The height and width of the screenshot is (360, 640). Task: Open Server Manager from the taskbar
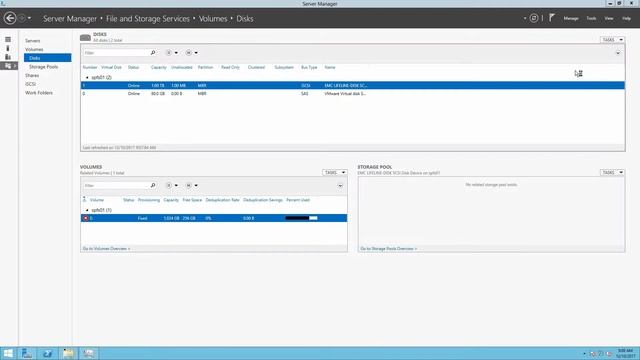(x=27, y=353)
